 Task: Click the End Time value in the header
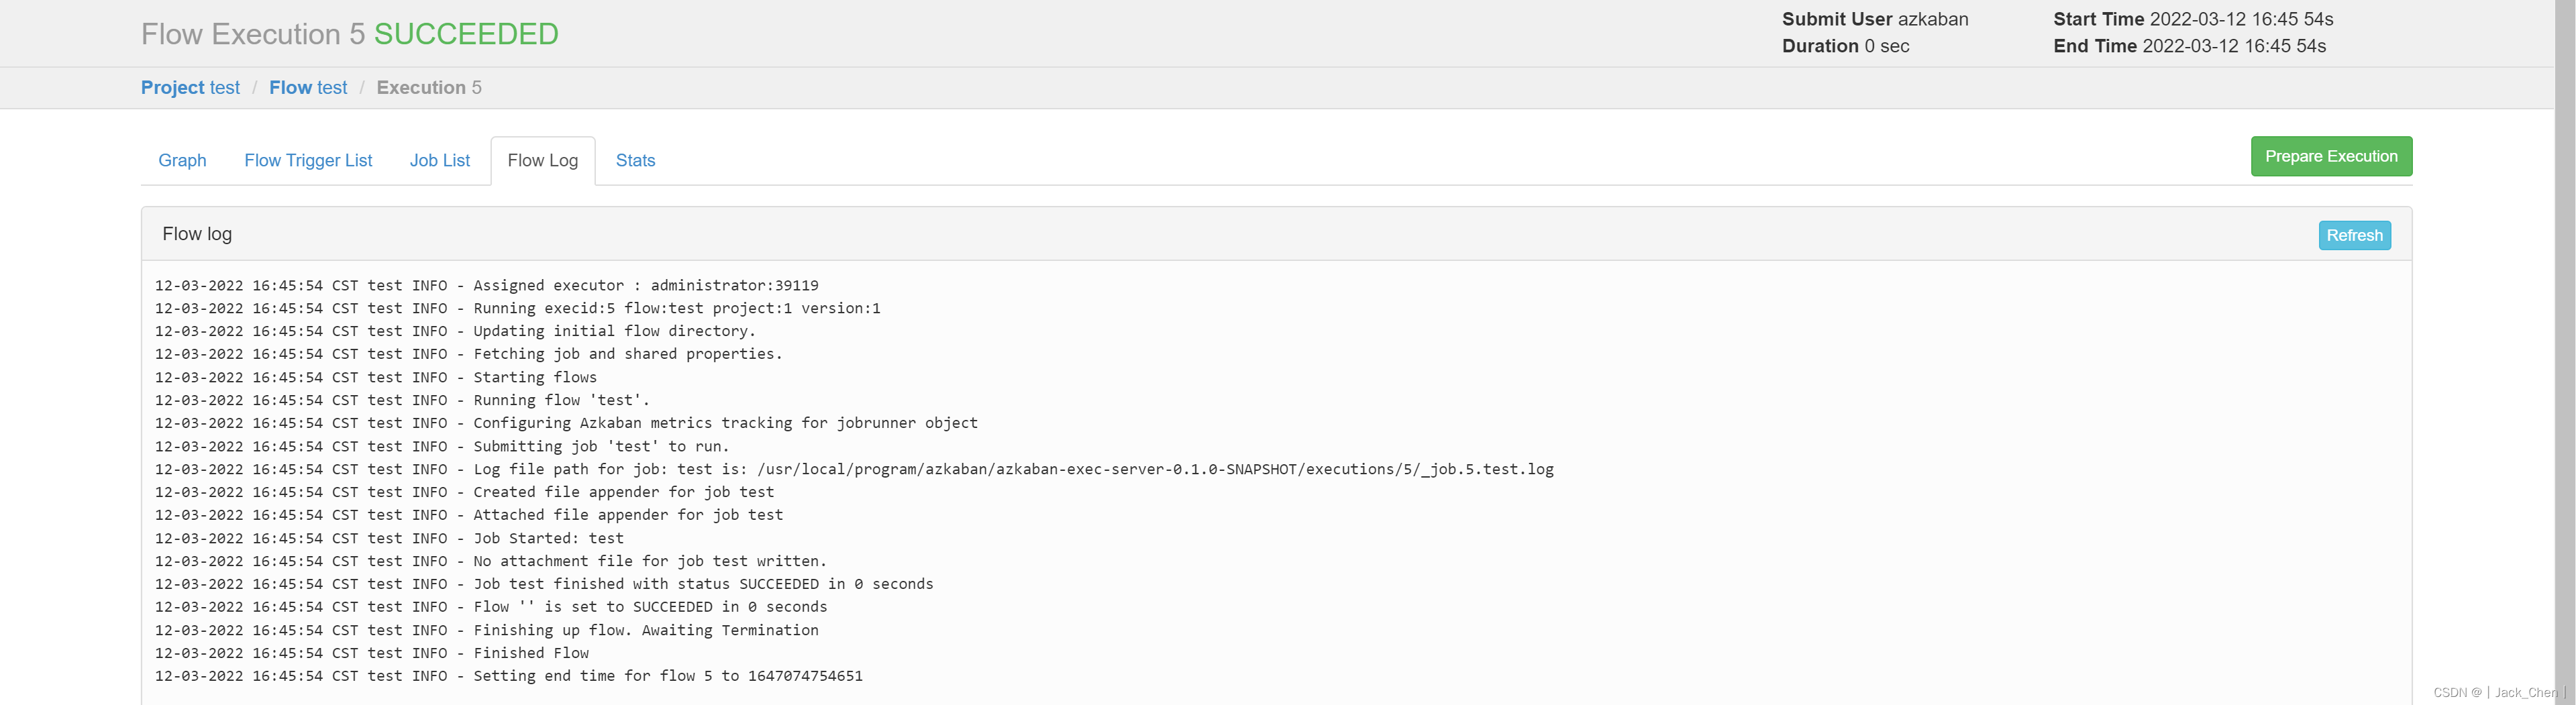click(2233, 46)
